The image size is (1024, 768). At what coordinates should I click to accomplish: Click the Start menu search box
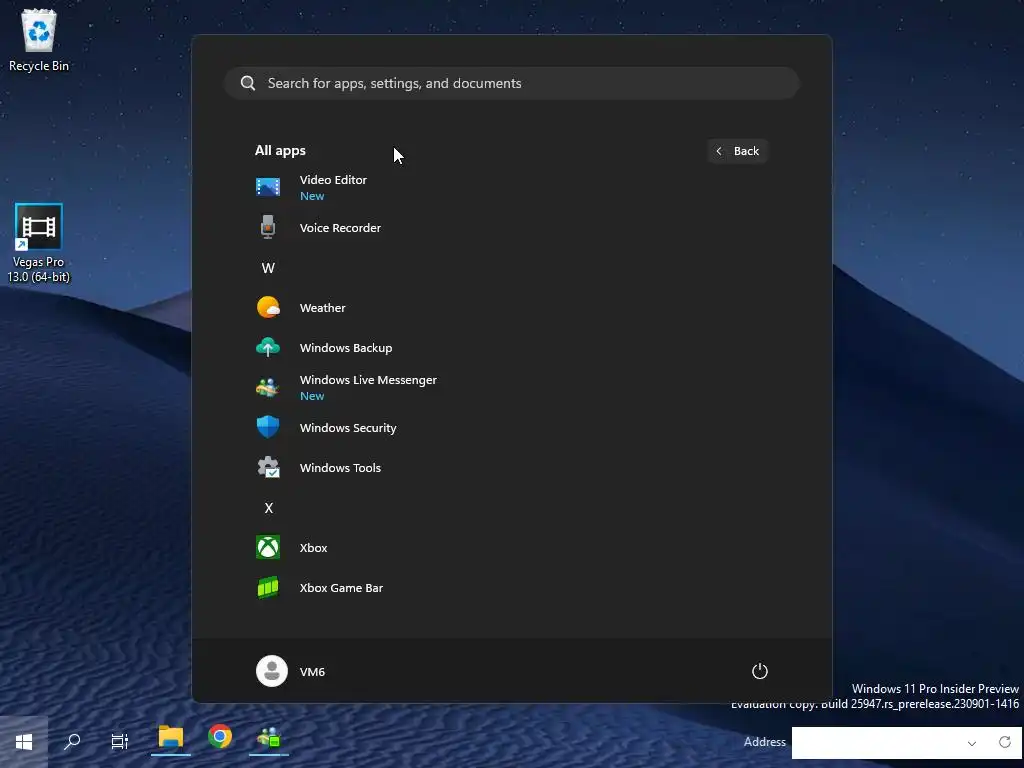pos(512,83)
